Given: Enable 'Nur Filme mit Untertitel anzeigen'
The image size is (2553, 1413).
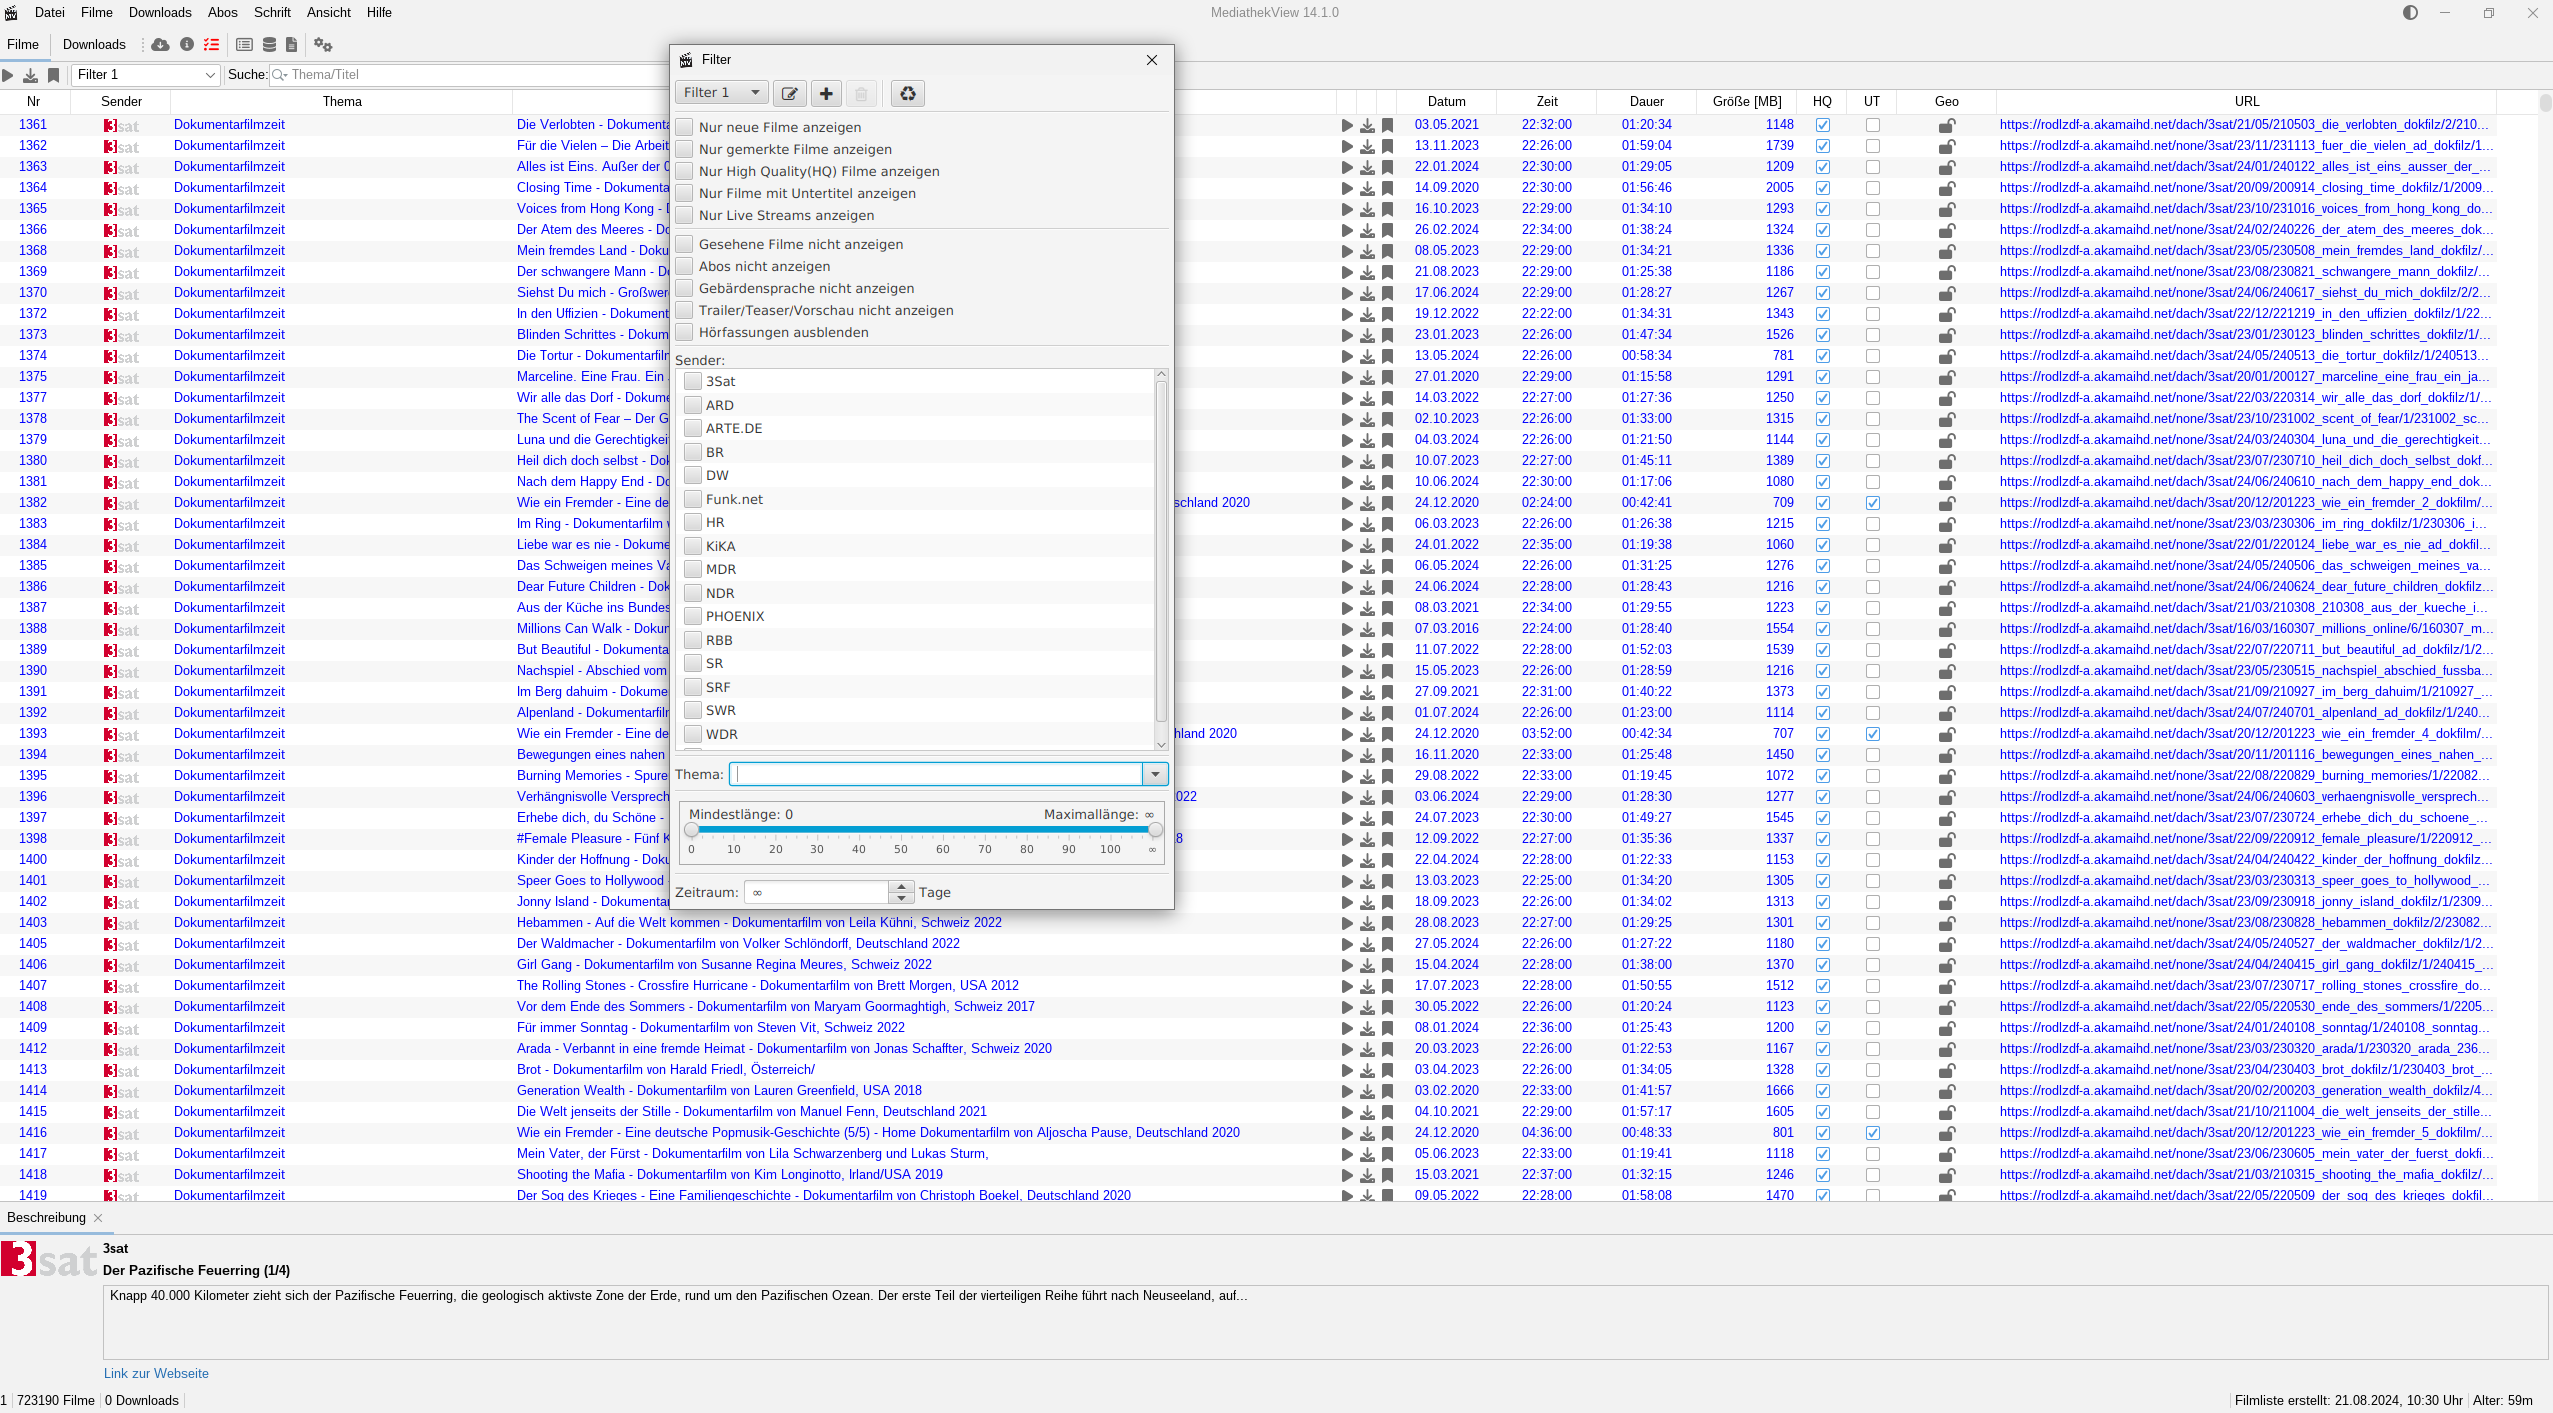Looking at the screenshot, I should click(x=684, y=193).
